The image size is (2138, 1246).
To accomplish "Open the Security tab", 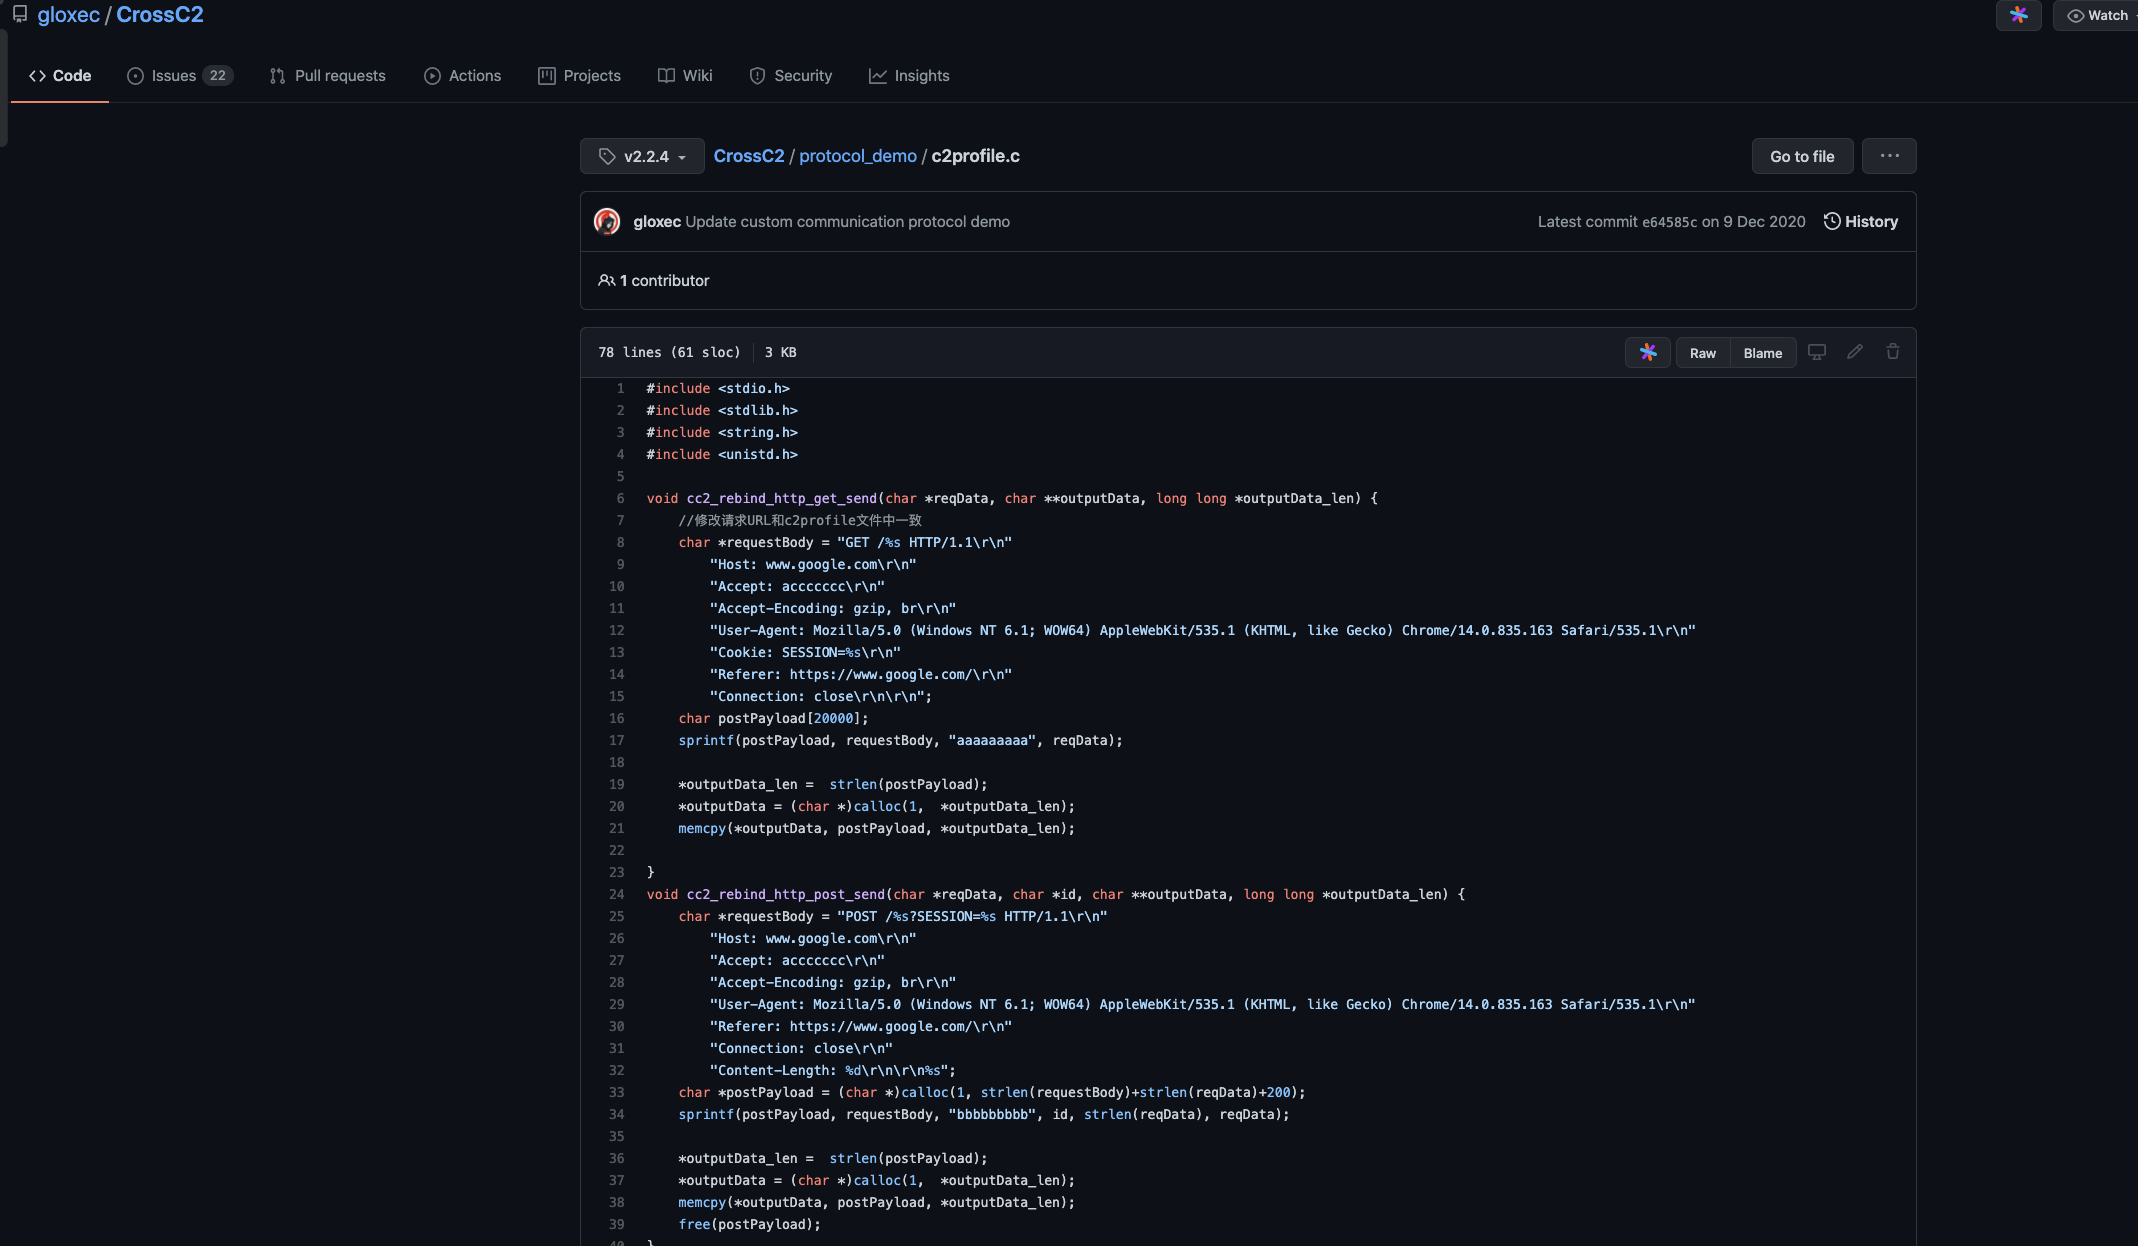I will pyautogui.click(x=791, y=76).
